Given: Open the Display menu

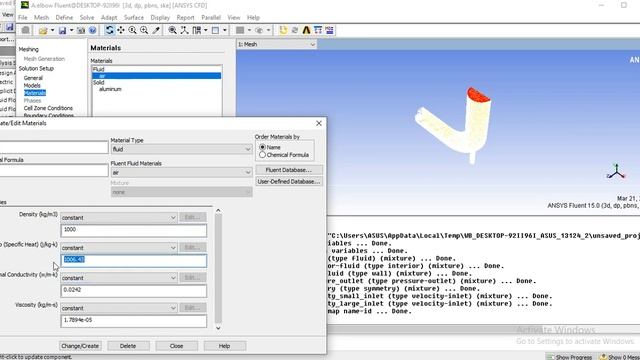Looking at the screenshot, I should point(160,18).
